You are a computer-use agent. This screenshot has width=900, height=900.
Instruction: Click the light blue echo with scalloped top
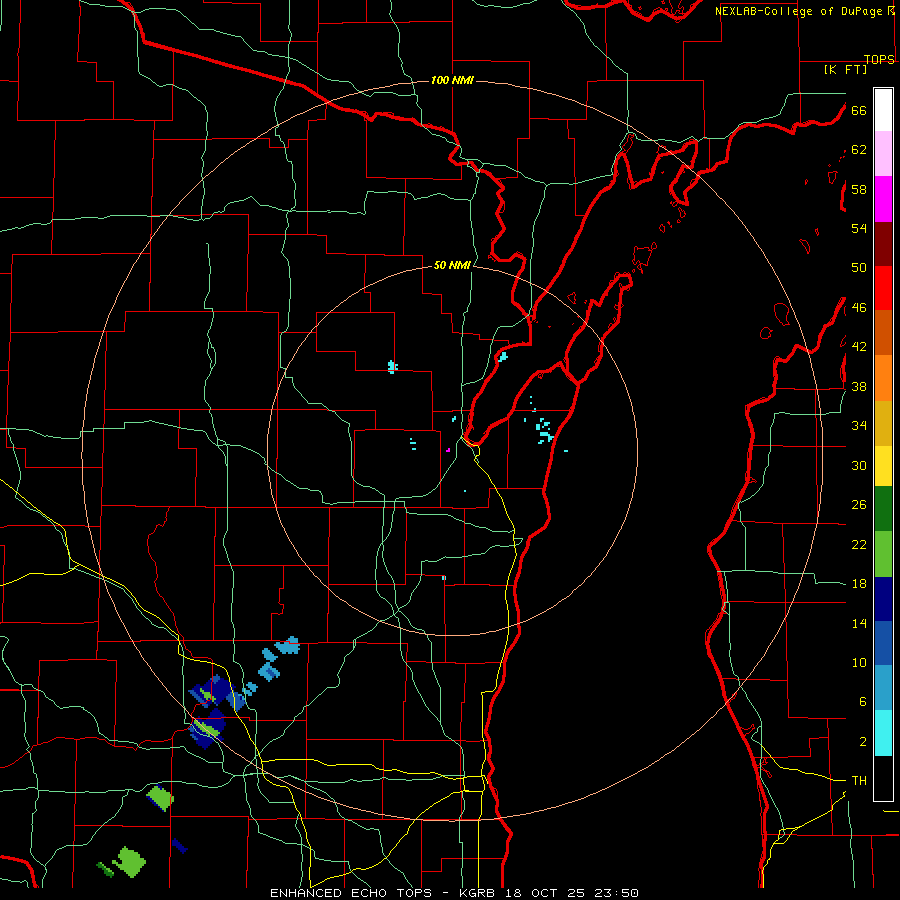pos(288,646)
